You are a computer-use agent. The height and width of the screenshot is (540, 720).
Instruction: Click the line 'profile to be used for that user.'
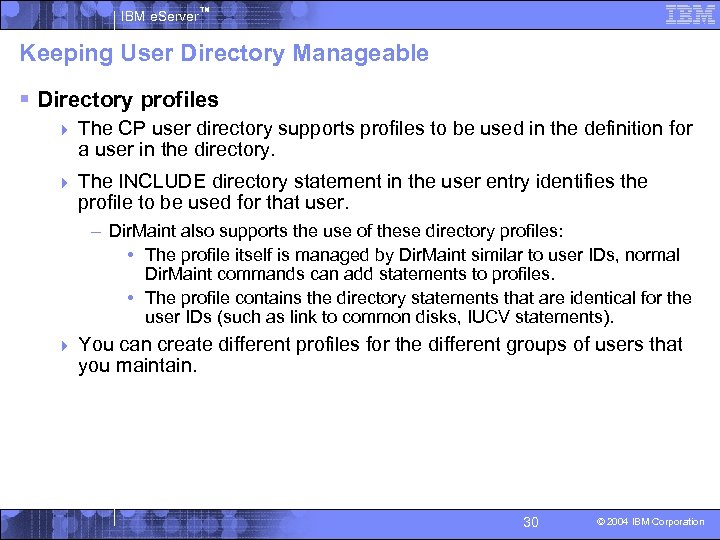tap(214, 202)
